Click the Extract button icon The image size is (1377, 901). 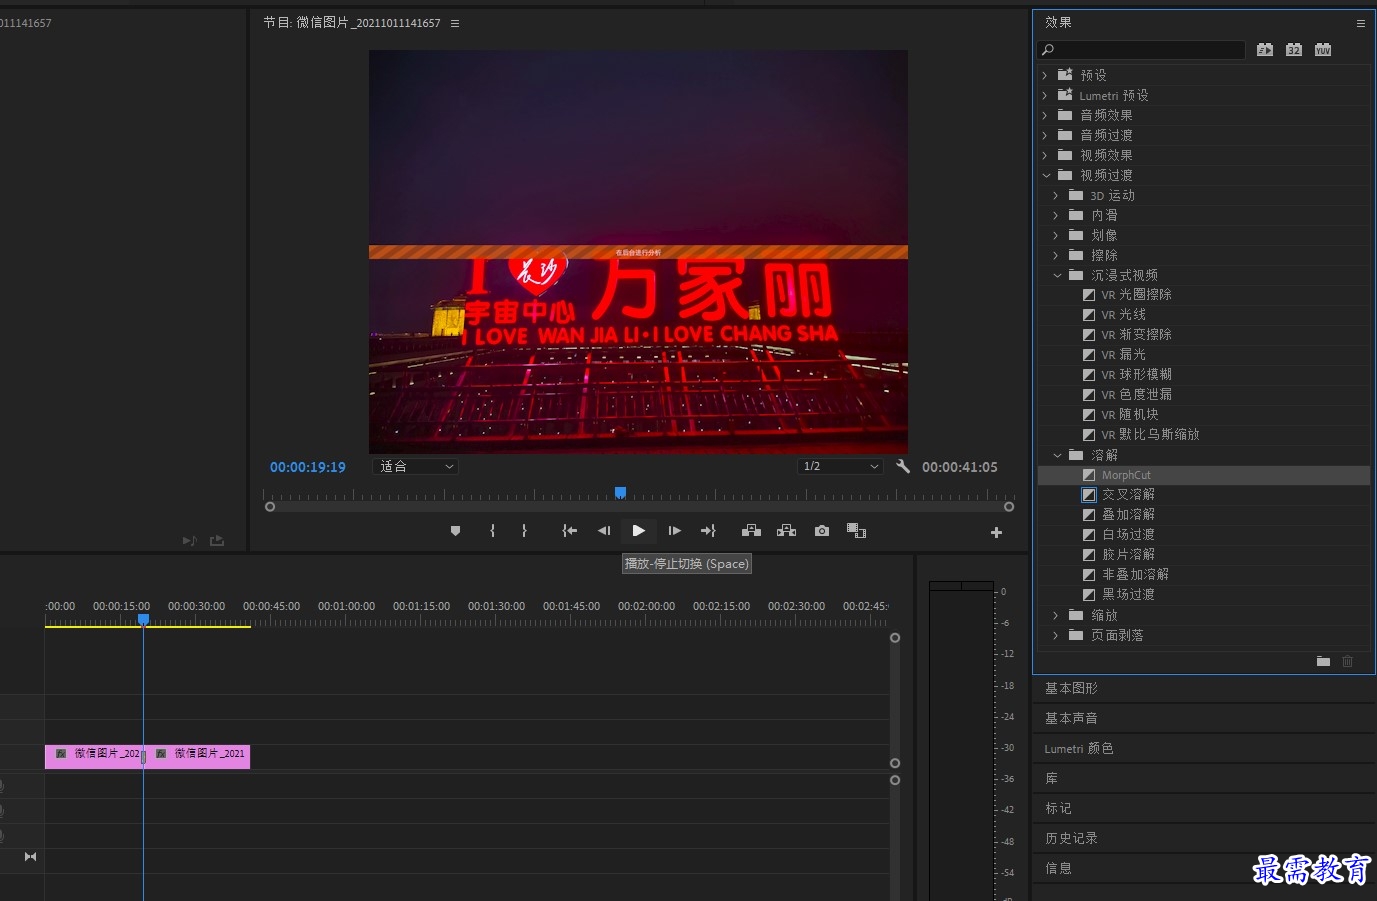coord(787,531)
